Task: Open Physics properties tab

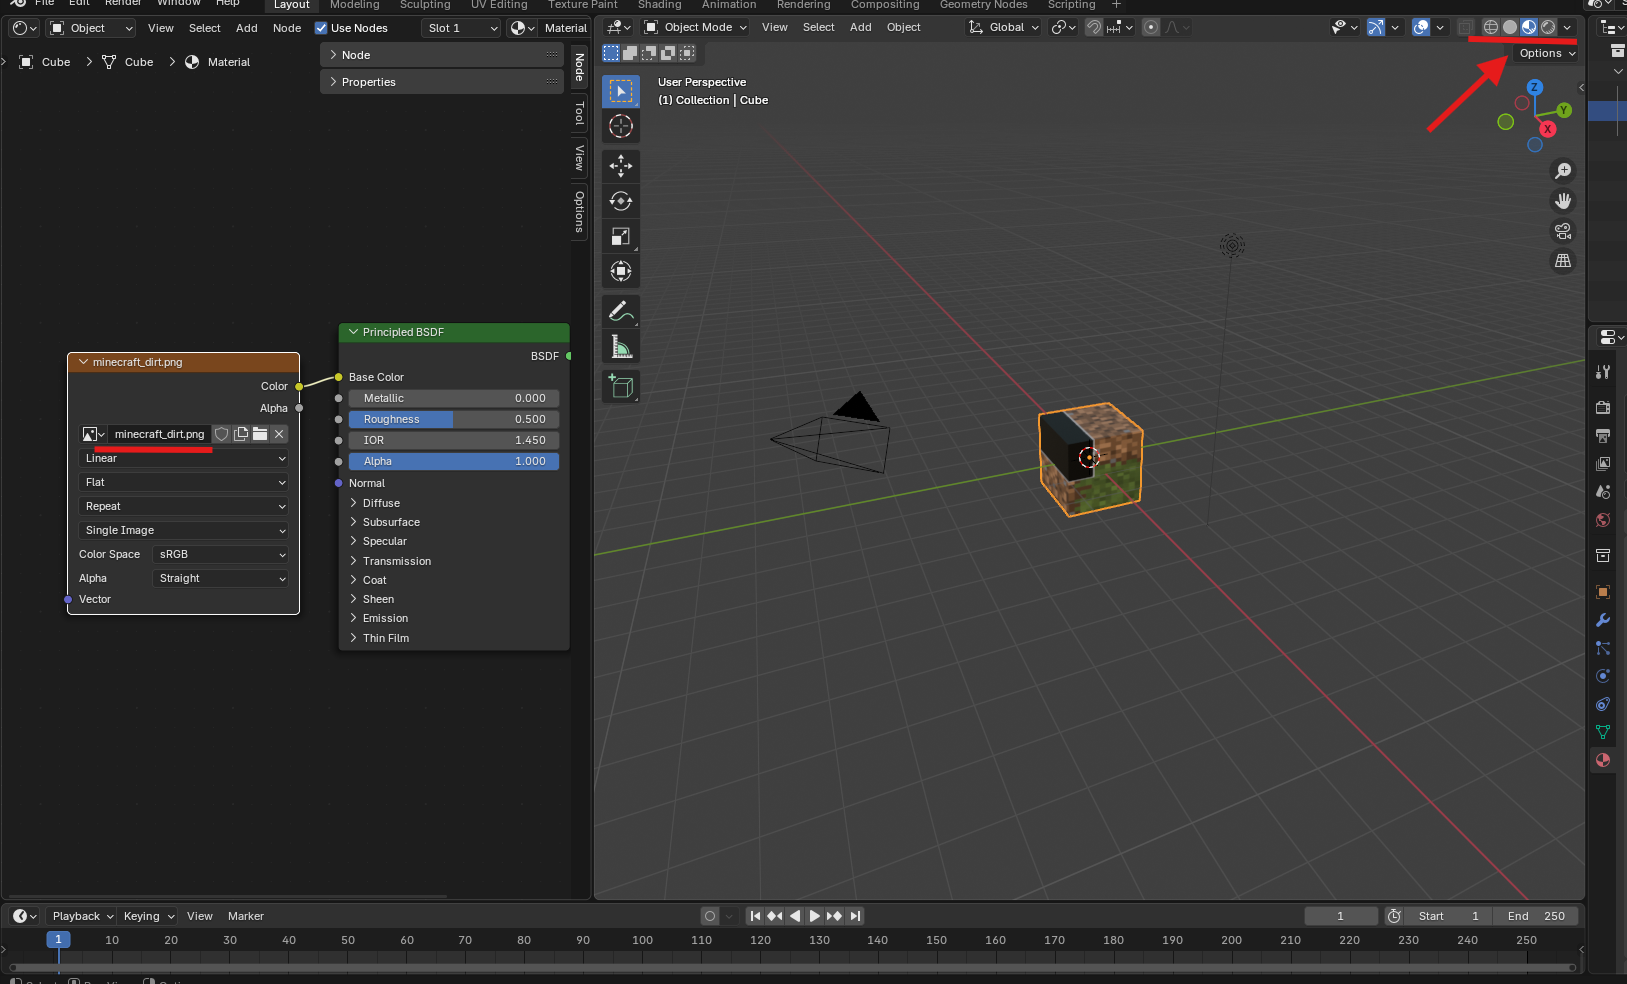Action: point(1603,676)
